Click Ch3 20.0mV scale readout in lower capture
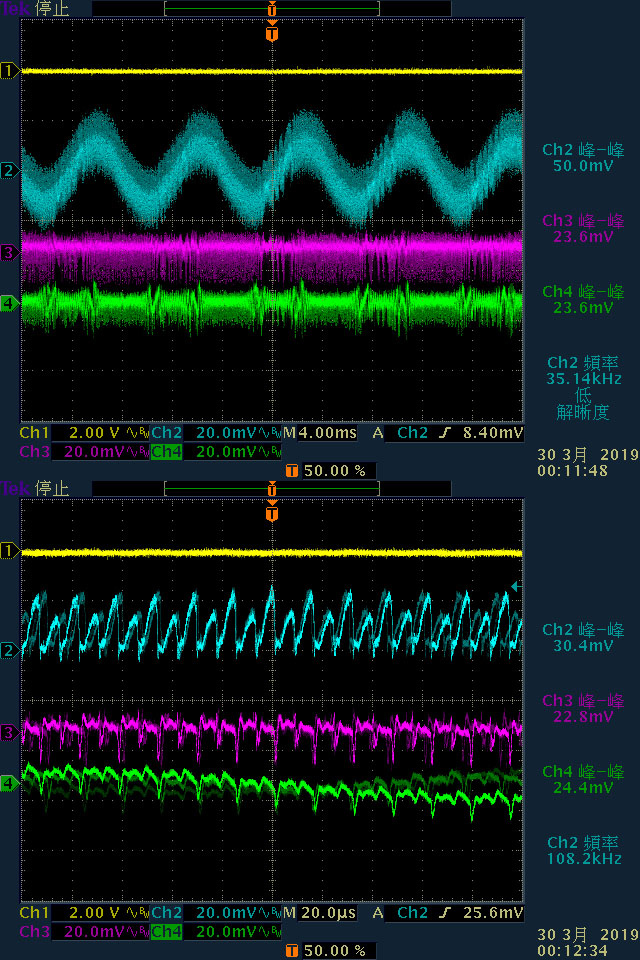The width and height of the screenshot is (640, 960). tap(85, 932)
